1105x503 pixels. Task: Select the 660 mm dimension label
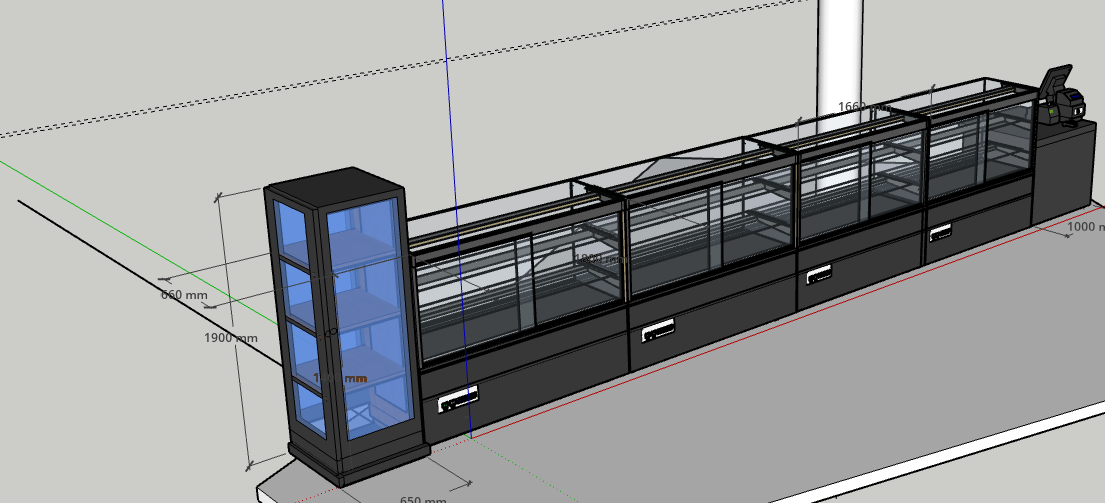click(184, 295)
